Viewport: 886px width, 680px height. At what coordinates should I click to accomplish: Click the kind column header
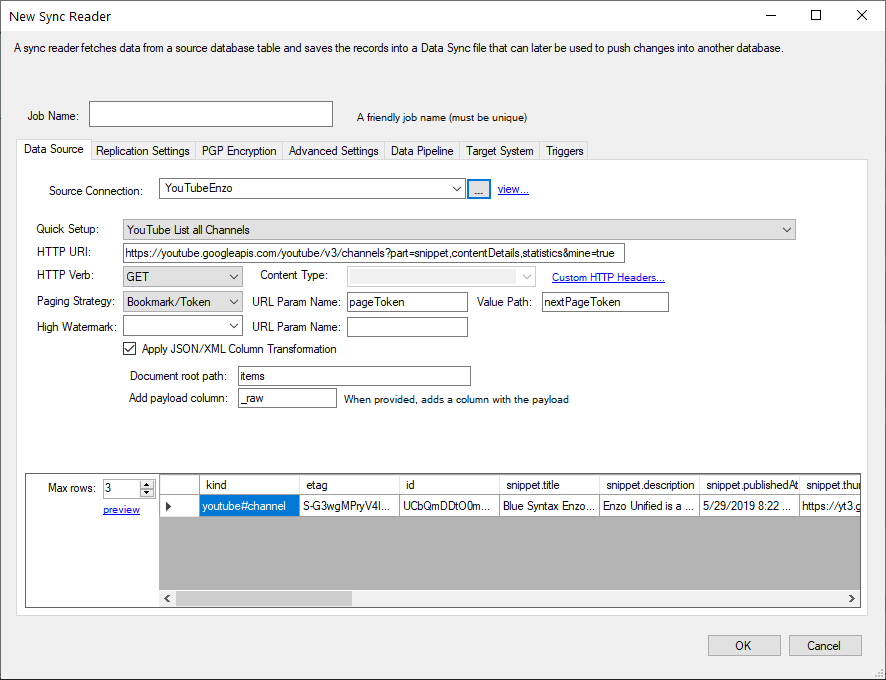click(249, 485)
